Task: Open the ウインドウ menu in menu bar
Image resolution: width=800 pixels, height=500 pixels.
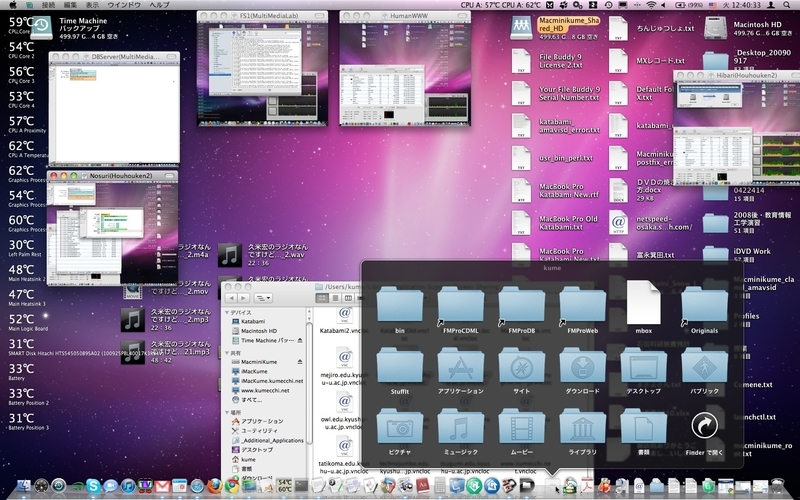Action: (x=124, y=5)
